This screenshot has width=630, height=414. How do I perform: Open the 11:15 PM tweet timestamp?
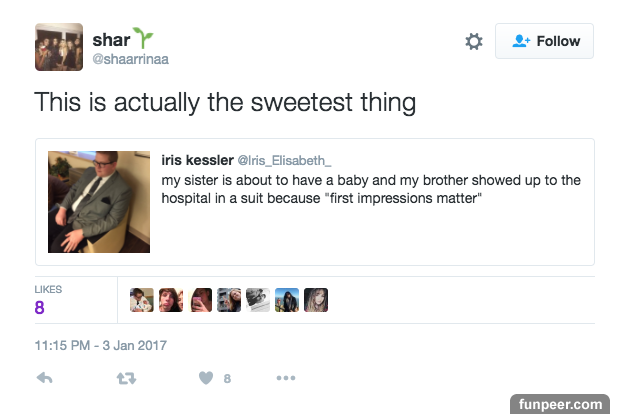100,346
